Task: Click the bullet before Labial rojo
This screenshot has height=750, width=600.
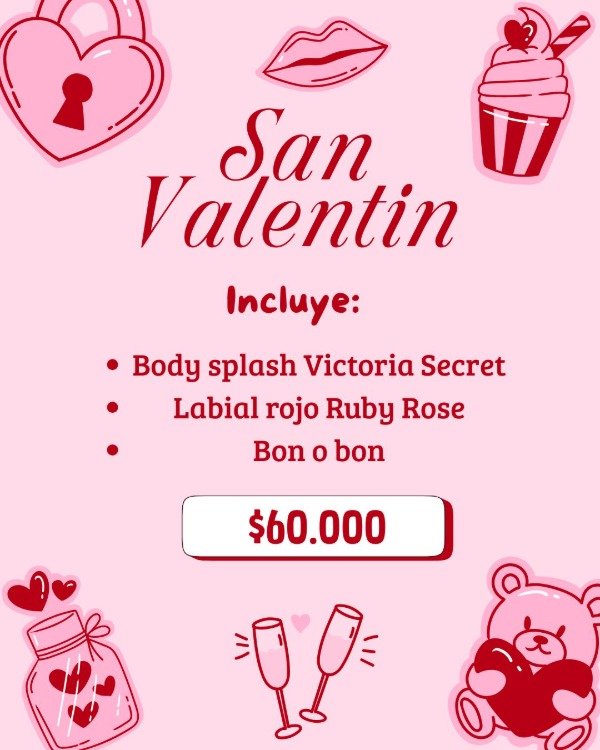Action: point(112,408)
